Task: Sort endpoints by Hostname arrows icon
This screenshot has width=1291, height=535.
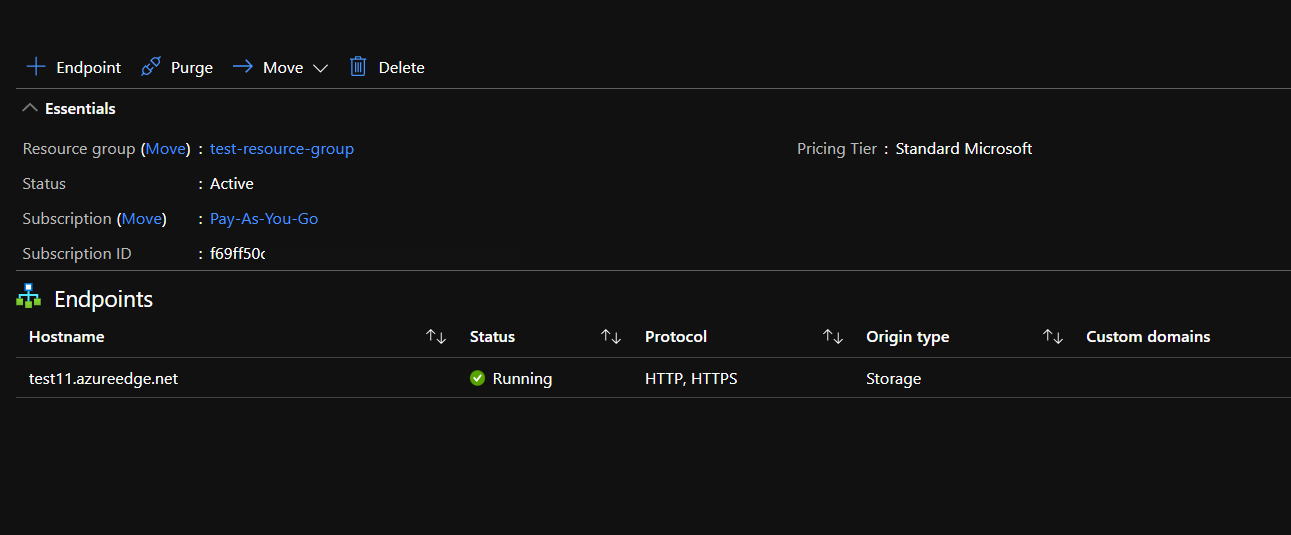Action: (436, 337)
